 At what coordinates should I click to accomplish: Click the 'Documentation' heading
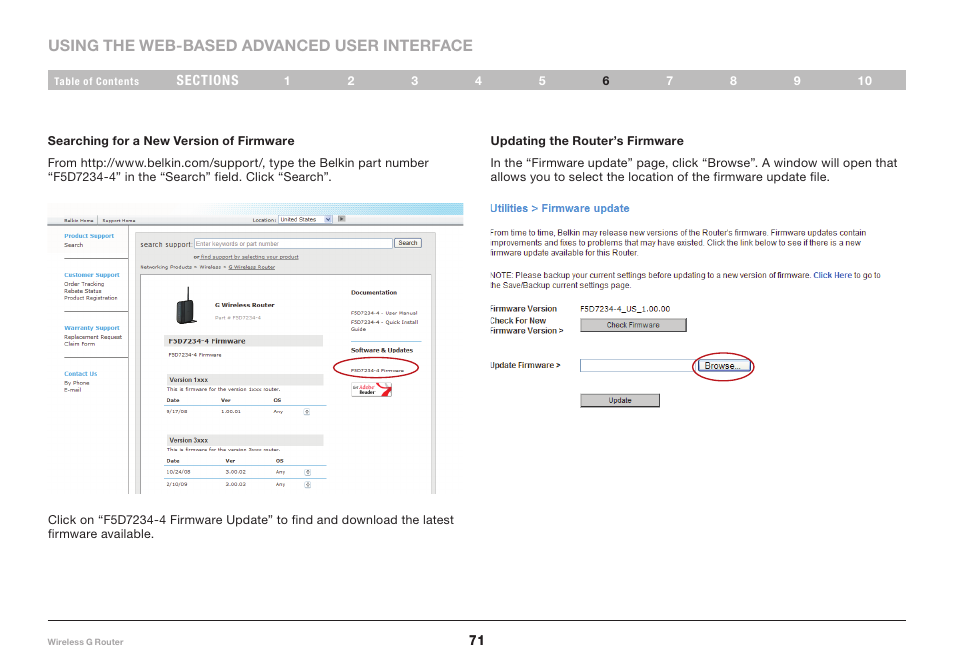coord(374,292)
